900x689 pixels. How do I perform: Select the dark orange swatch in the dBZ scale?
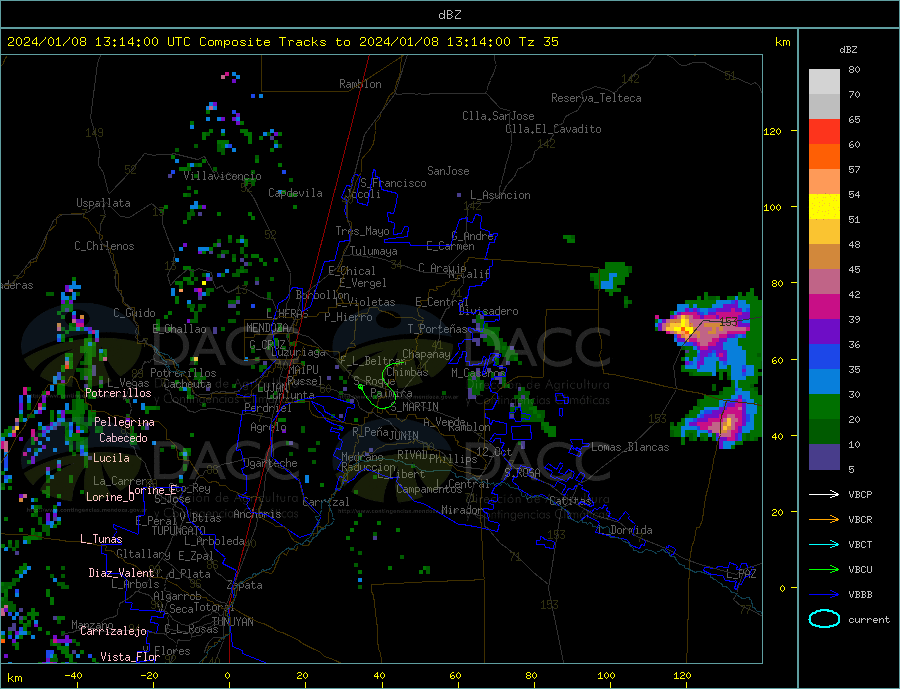click(824, 157)
